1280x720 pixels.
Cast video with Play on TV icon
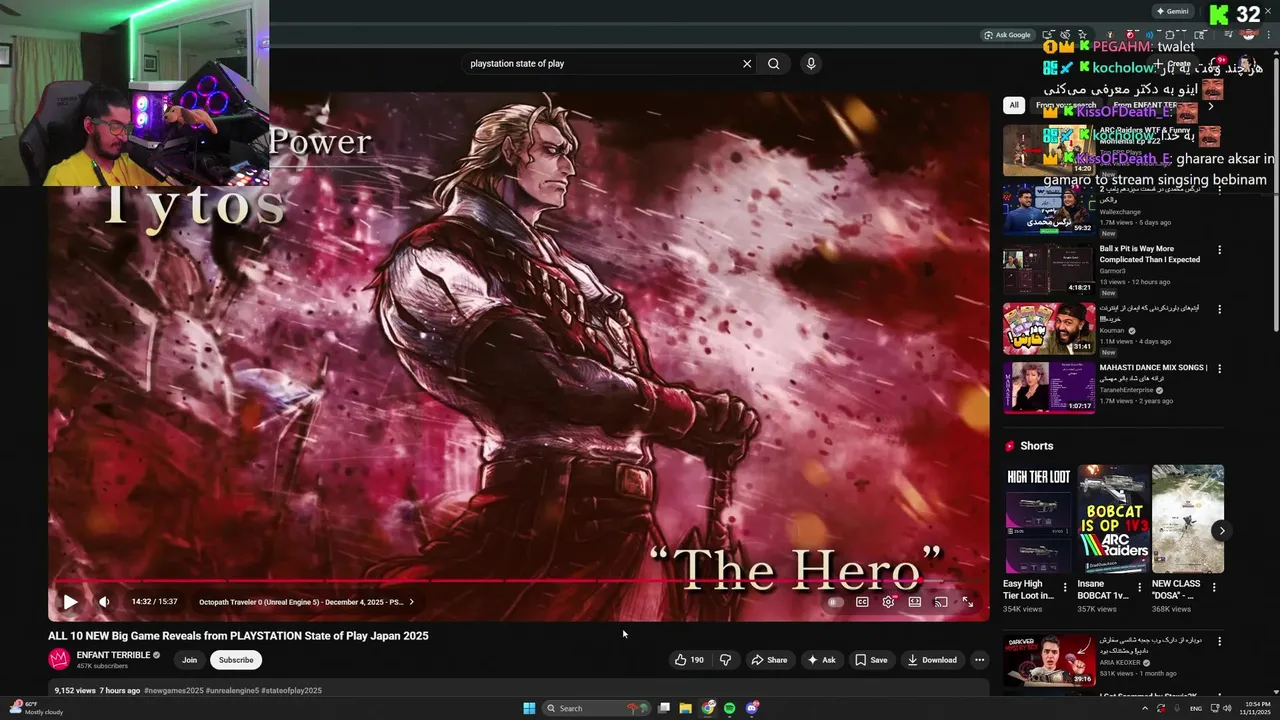(941, 602)
